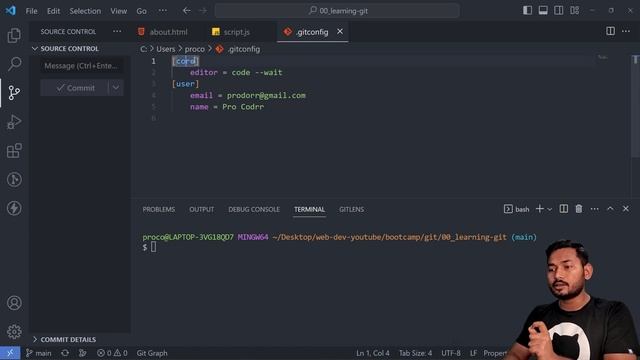
Task: Click the proco breadcrumb segment
Action: click(x=195, y=49)
